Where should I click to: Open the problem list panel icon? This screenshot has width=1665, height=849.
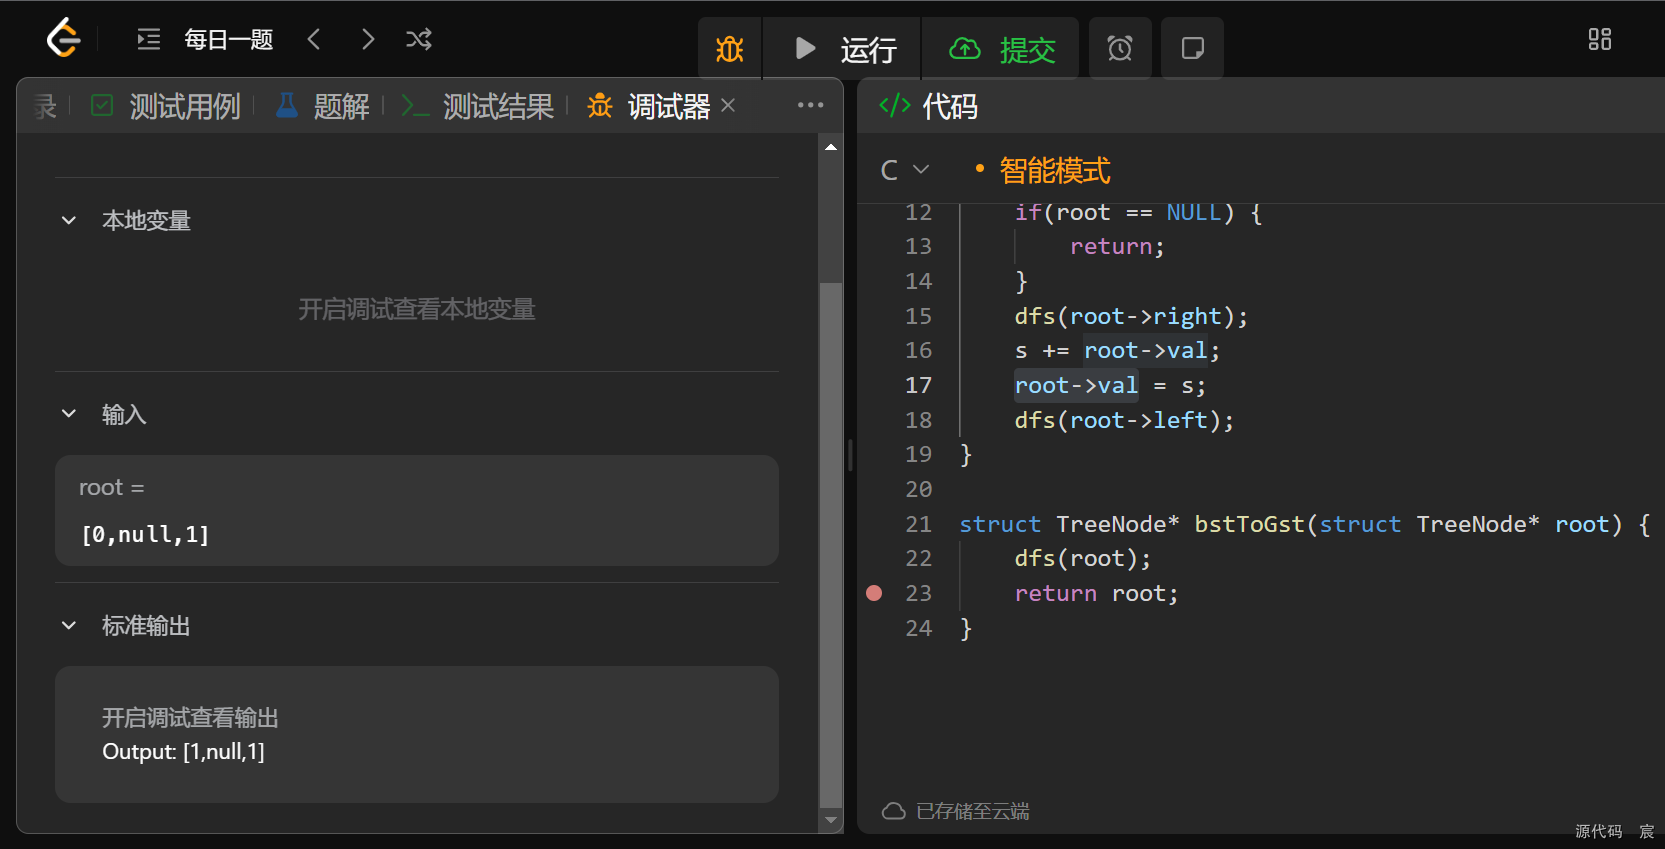coord(149,39)
